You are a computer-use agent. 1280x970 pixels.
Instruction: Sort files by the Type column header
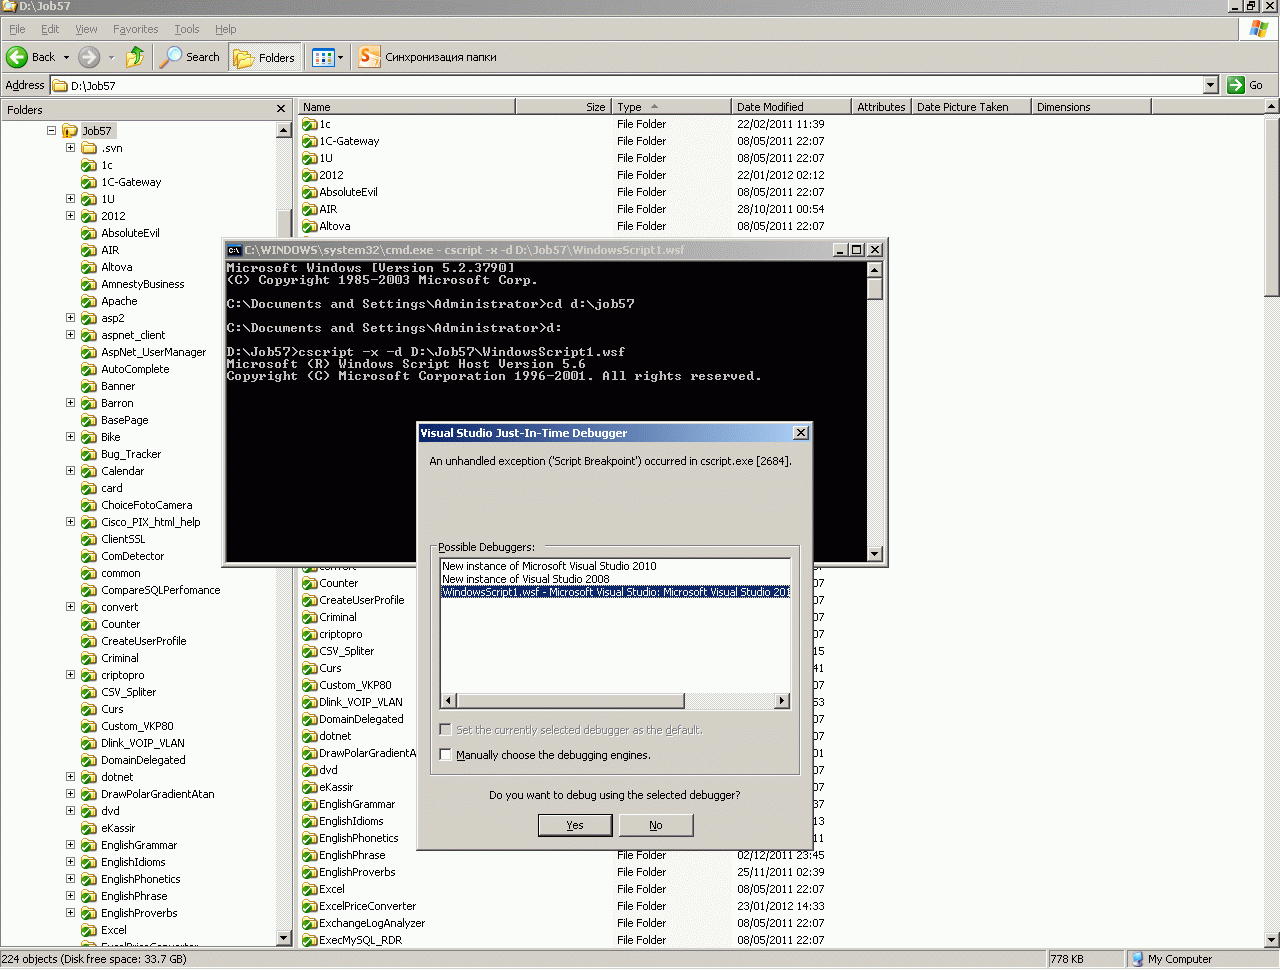point(671,107)
